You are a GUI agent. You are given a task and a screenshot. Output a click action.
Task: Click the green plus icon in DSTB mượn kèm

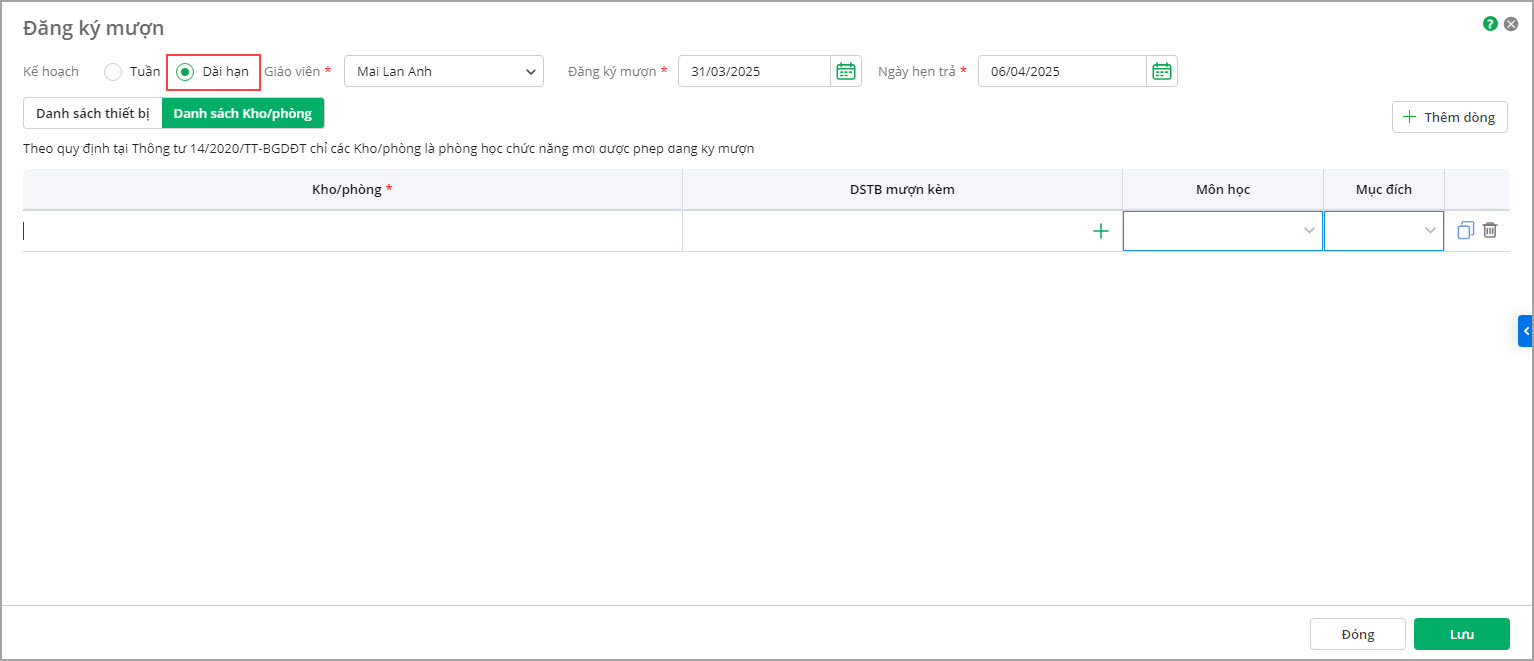click(1101, 231)
